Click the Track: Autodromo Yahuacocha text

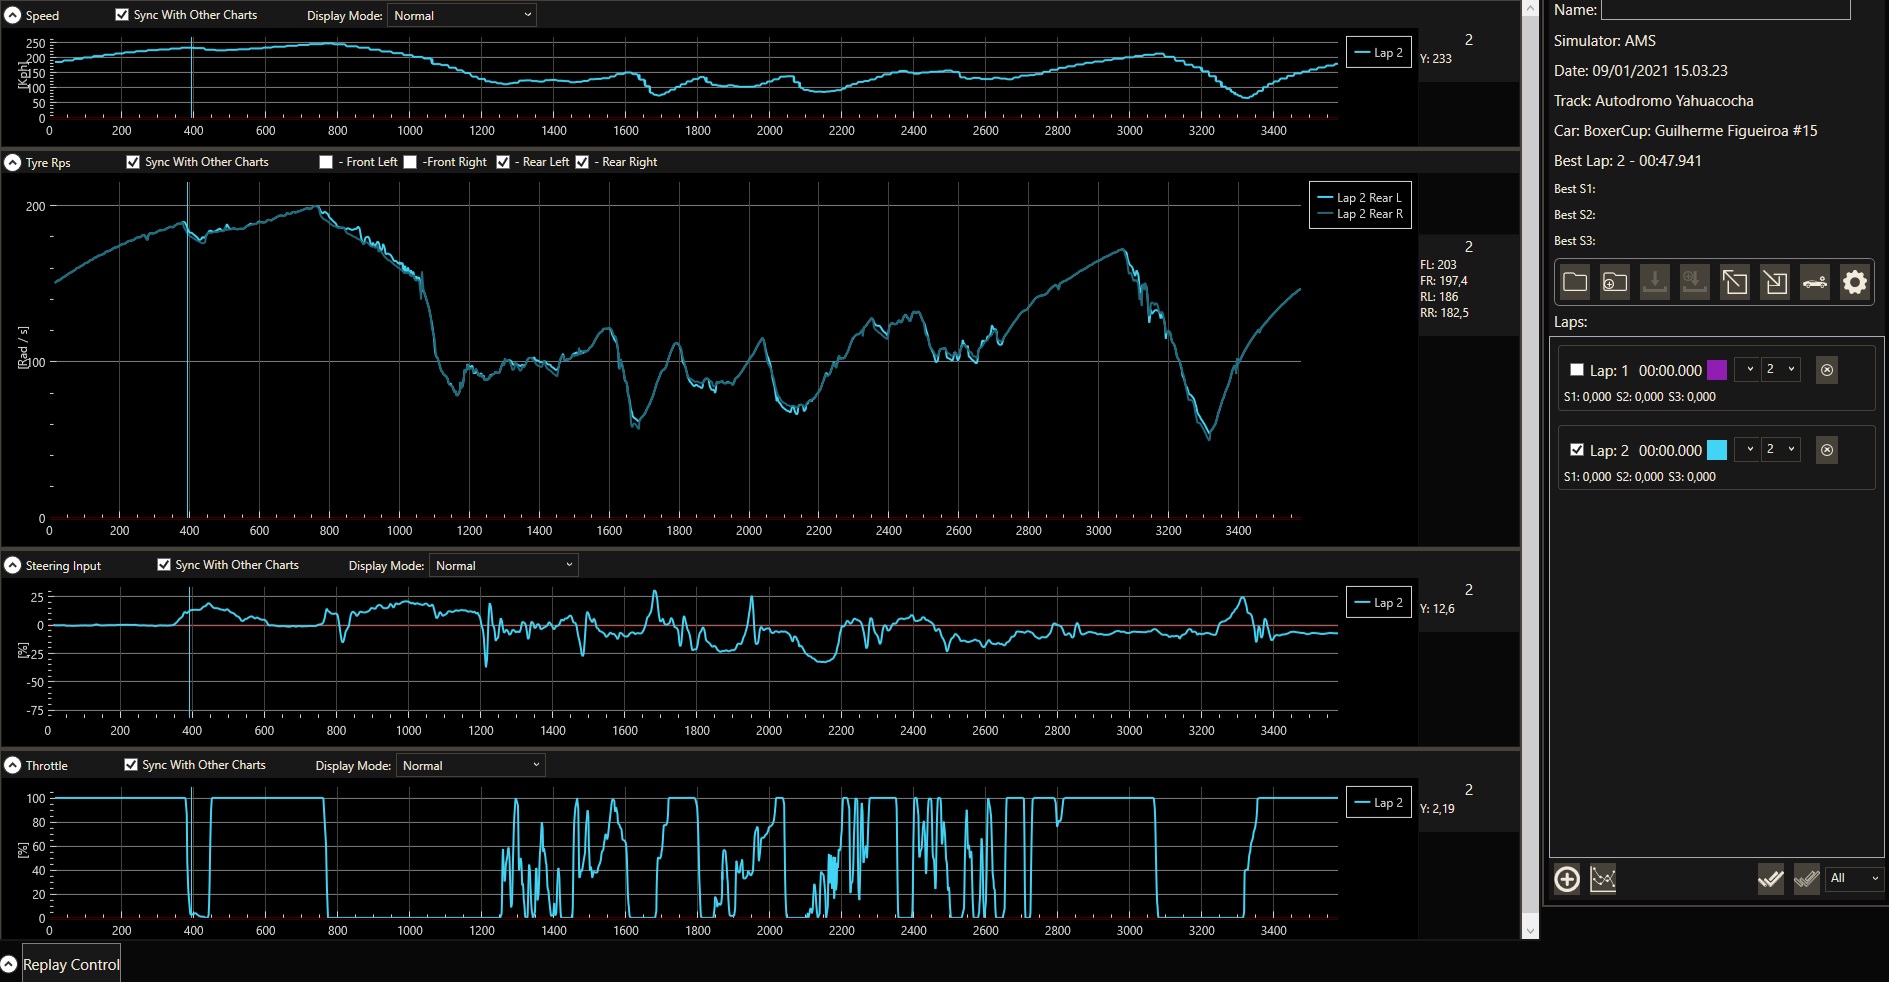1653,101
